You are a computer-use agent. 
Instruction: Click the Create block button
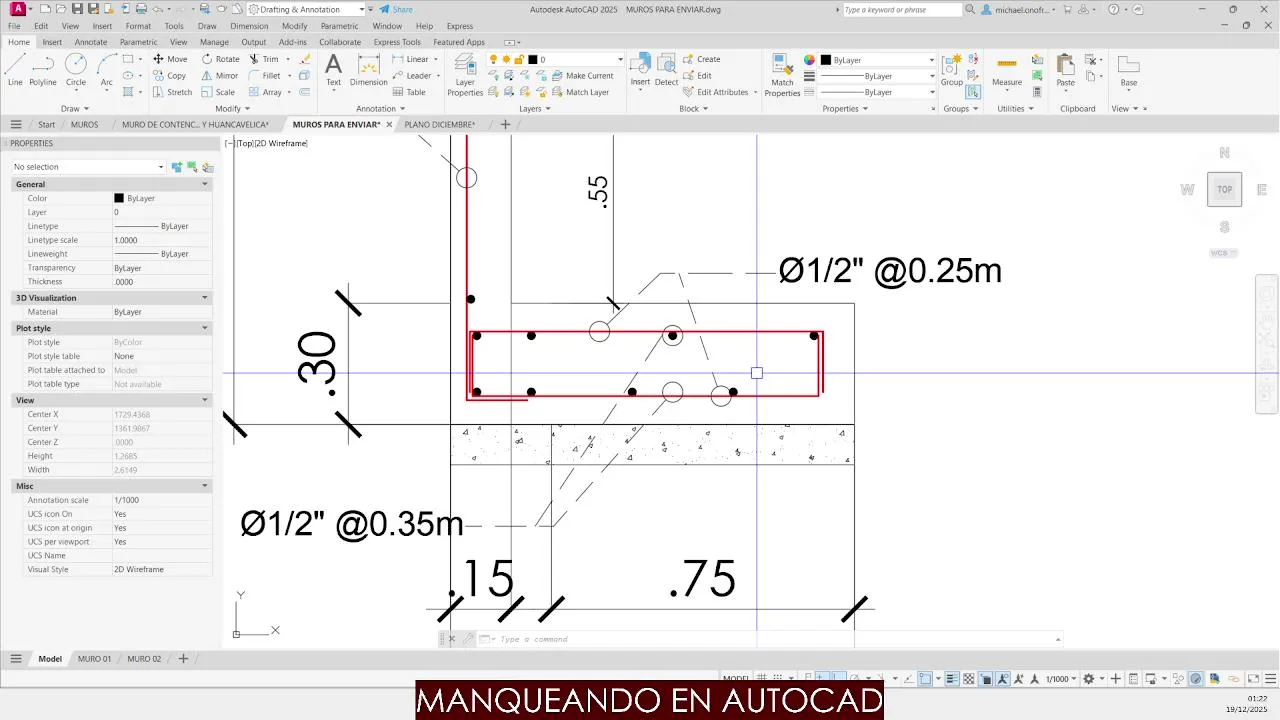[x=702, y=59]
